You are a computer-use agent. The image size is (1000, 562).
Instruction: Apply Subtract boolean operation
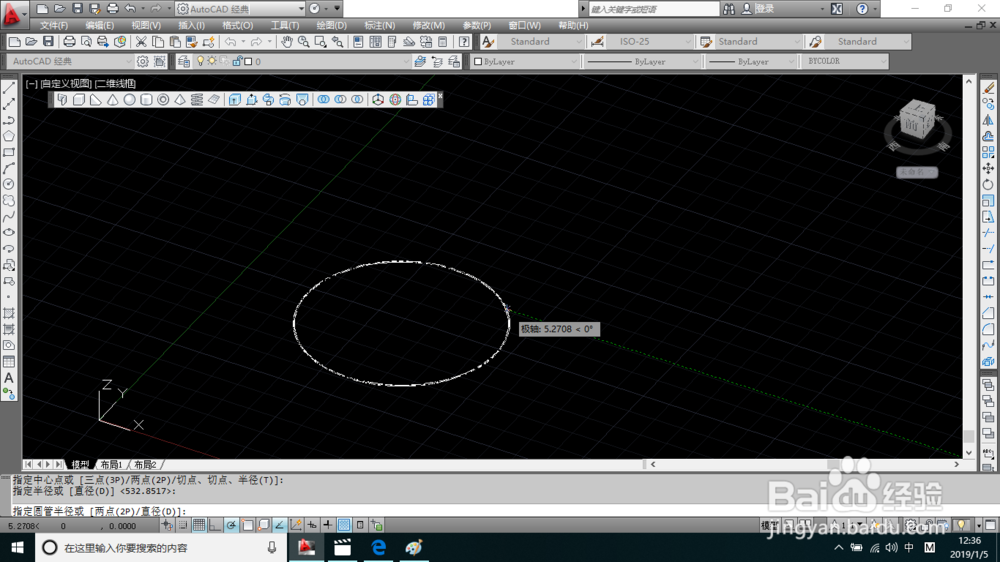click(x=341, y=100)
